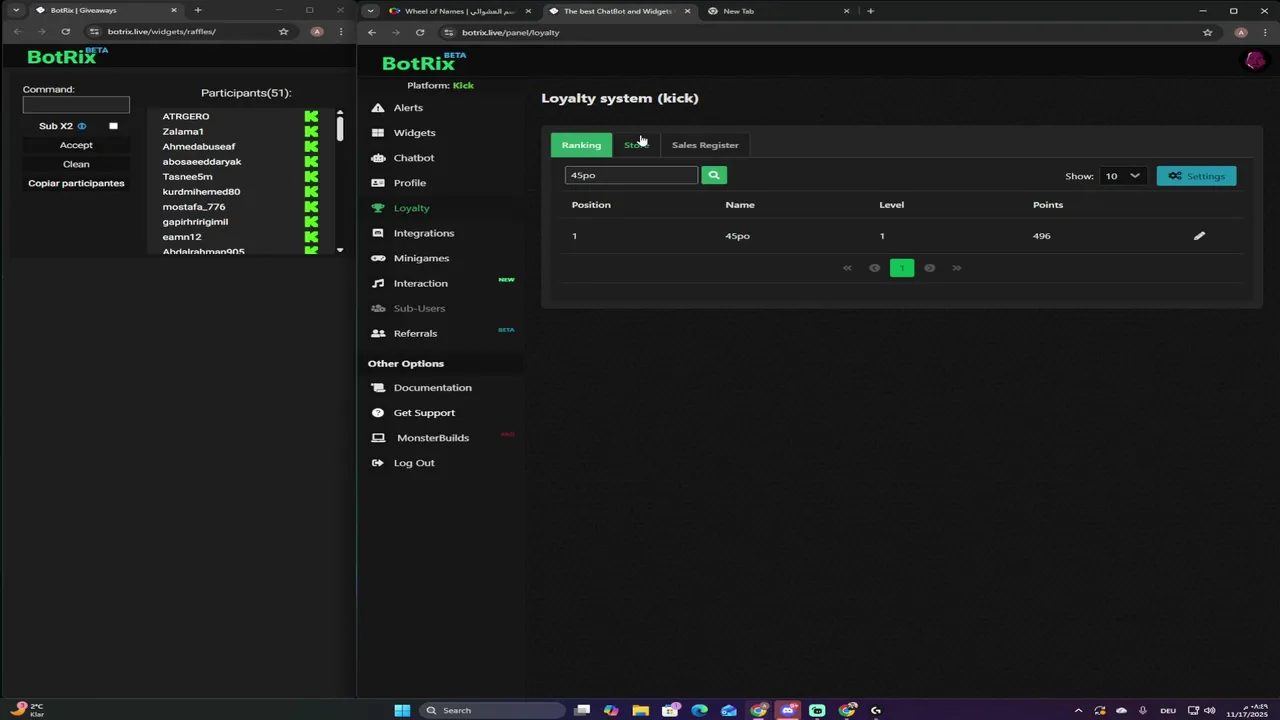
Task: Click the Interaction music note icon
Action: (378, 283)
